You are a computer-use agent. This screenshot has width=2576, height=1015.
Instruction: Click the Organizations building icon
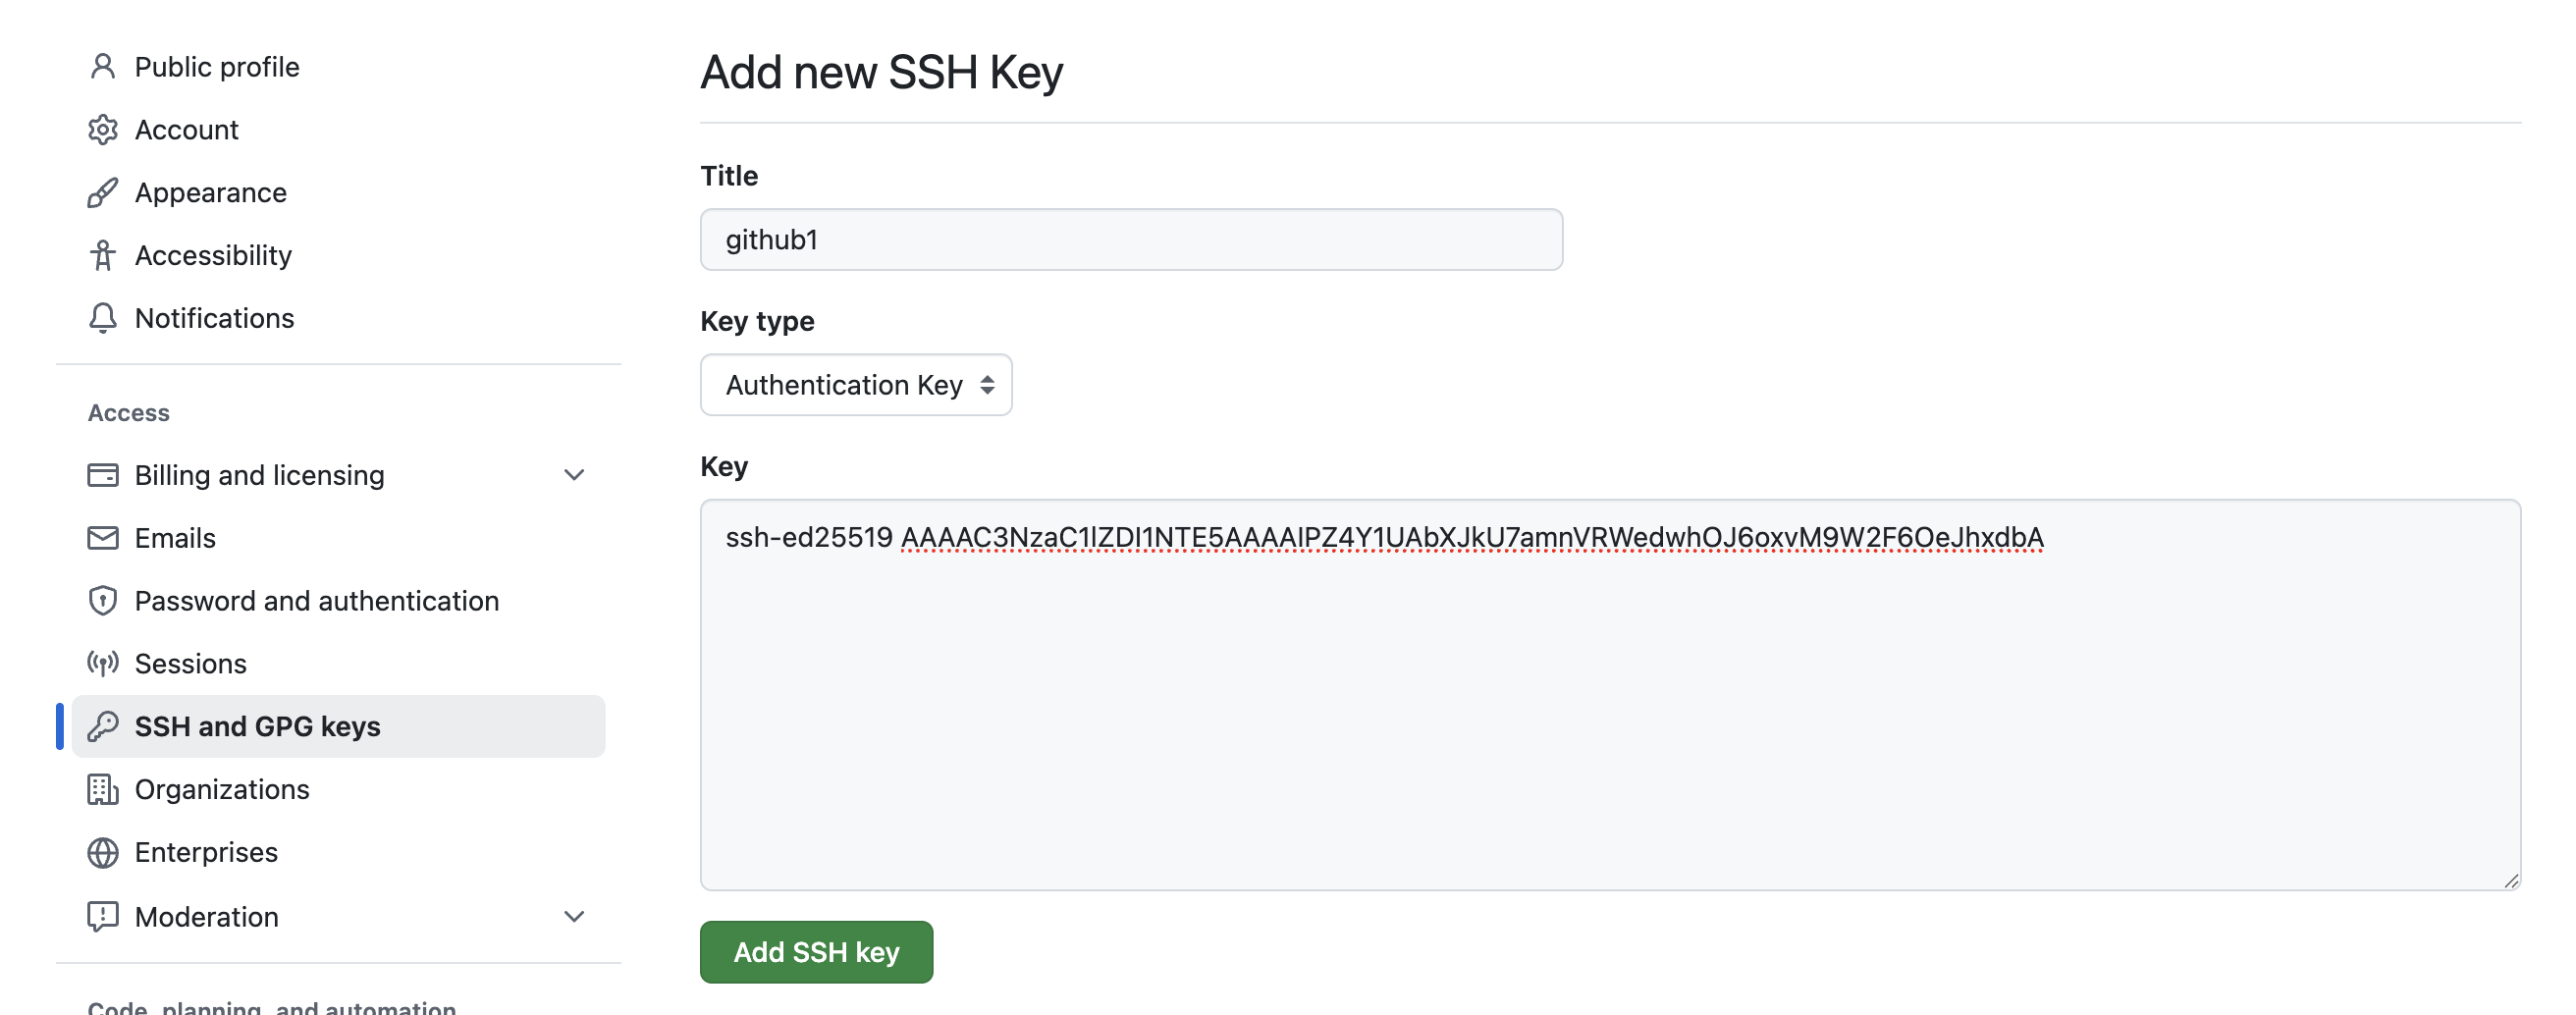(x=102, y=790)
